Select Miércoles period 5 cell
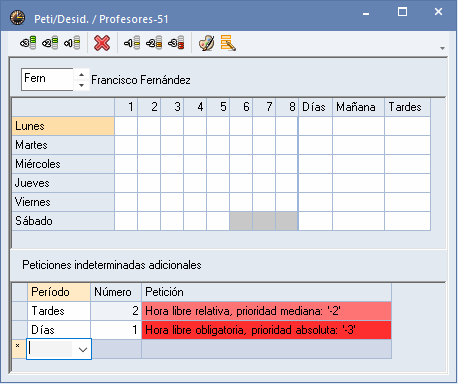This screenshot has width=458, height=384. (x=218, y=164)
